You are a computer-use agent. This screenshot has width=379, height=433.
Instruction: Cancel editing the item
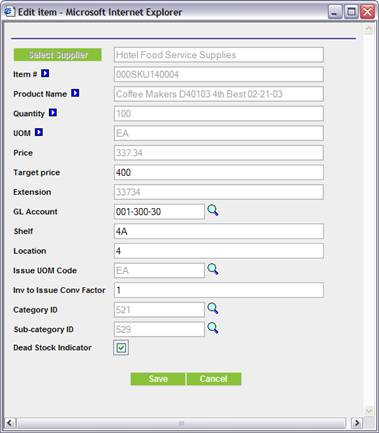click(214, 379)
